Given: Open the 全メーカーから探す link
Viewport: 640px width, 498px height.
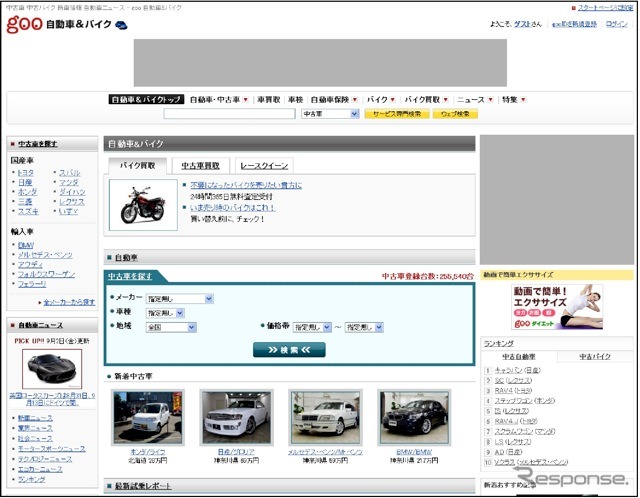Looking at the screenshot, I should (69, 302).
